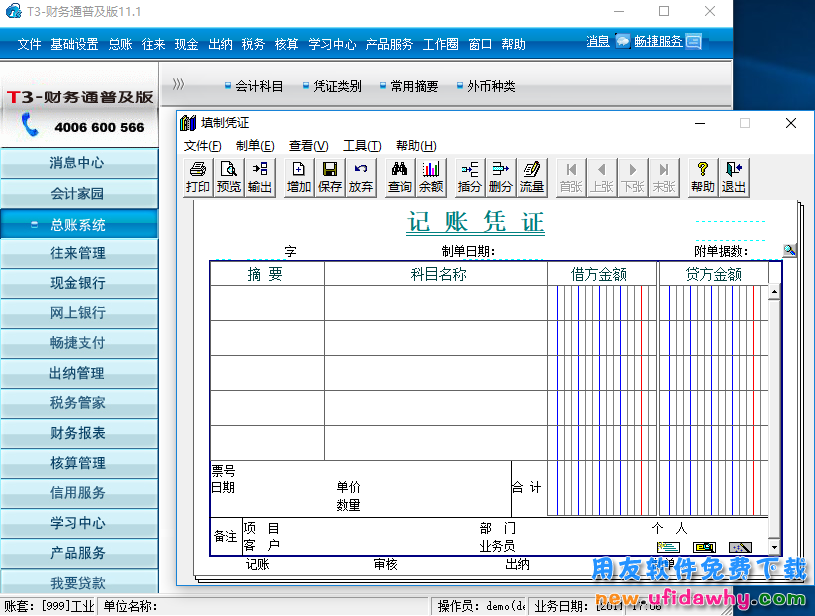This screenshot has height=616, width=815.
Task: Open 会计科目 shortcut link
Action: [x=255, y=87]
